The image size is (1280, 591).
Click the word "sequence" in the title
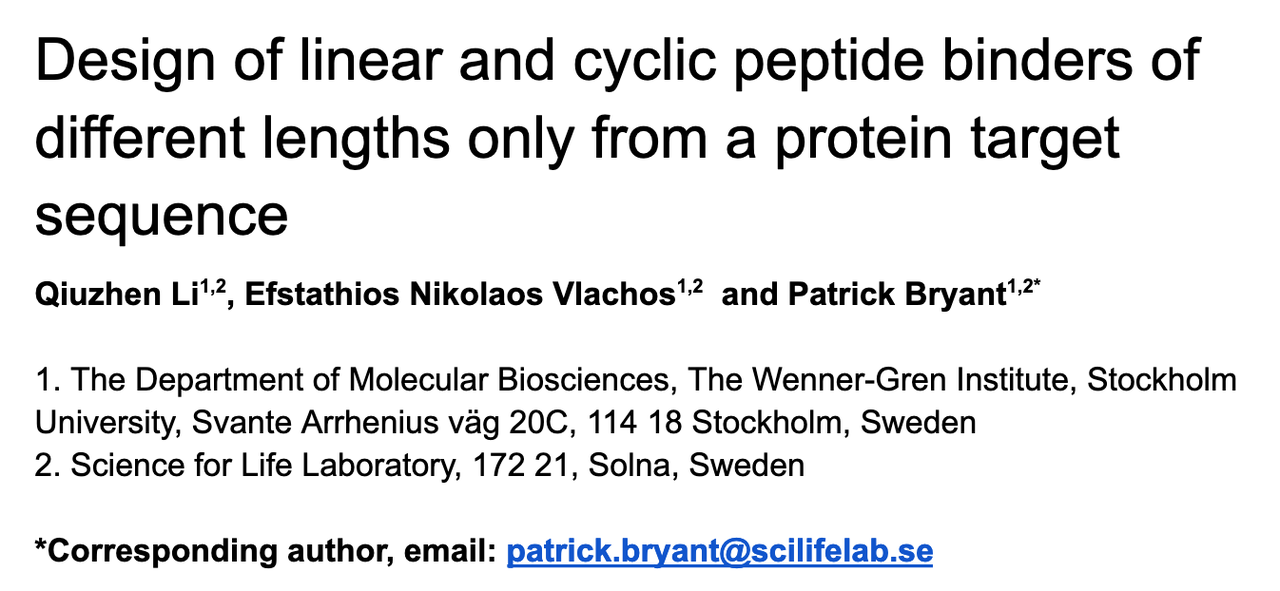[x=162, y=215]
